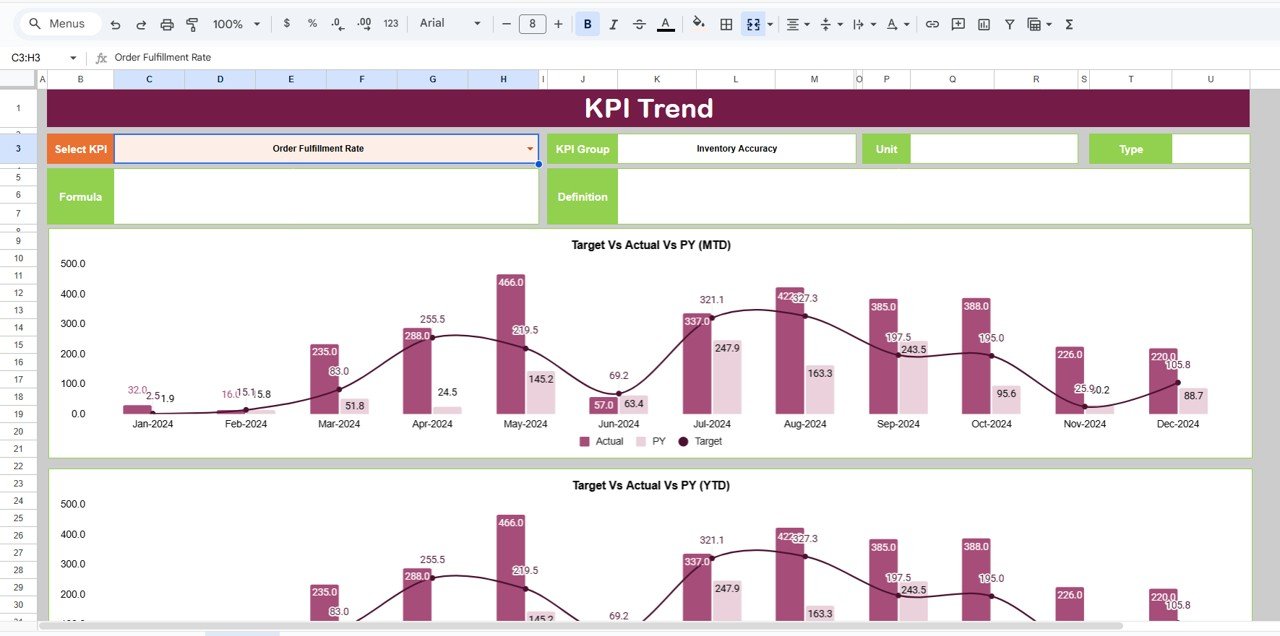The width and height of the screenshot is (1280, 636).
Task: Click the More formats 123 button
Action: pyautogui.click(x=389, y=23)
